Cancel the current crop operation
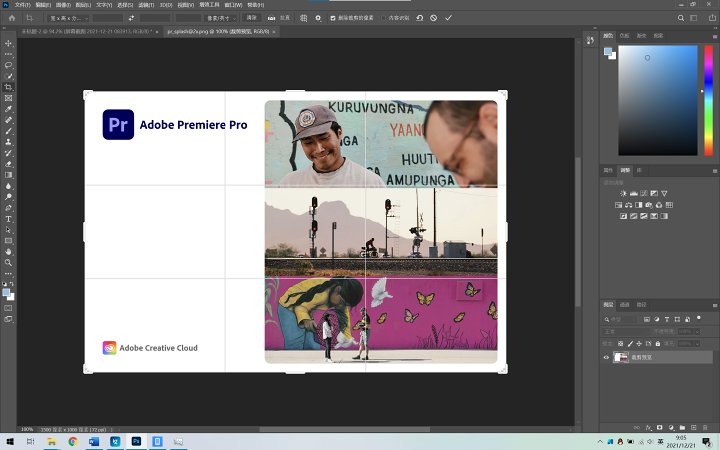Viewport: 720px width, 450px height. tap(433, 18)
